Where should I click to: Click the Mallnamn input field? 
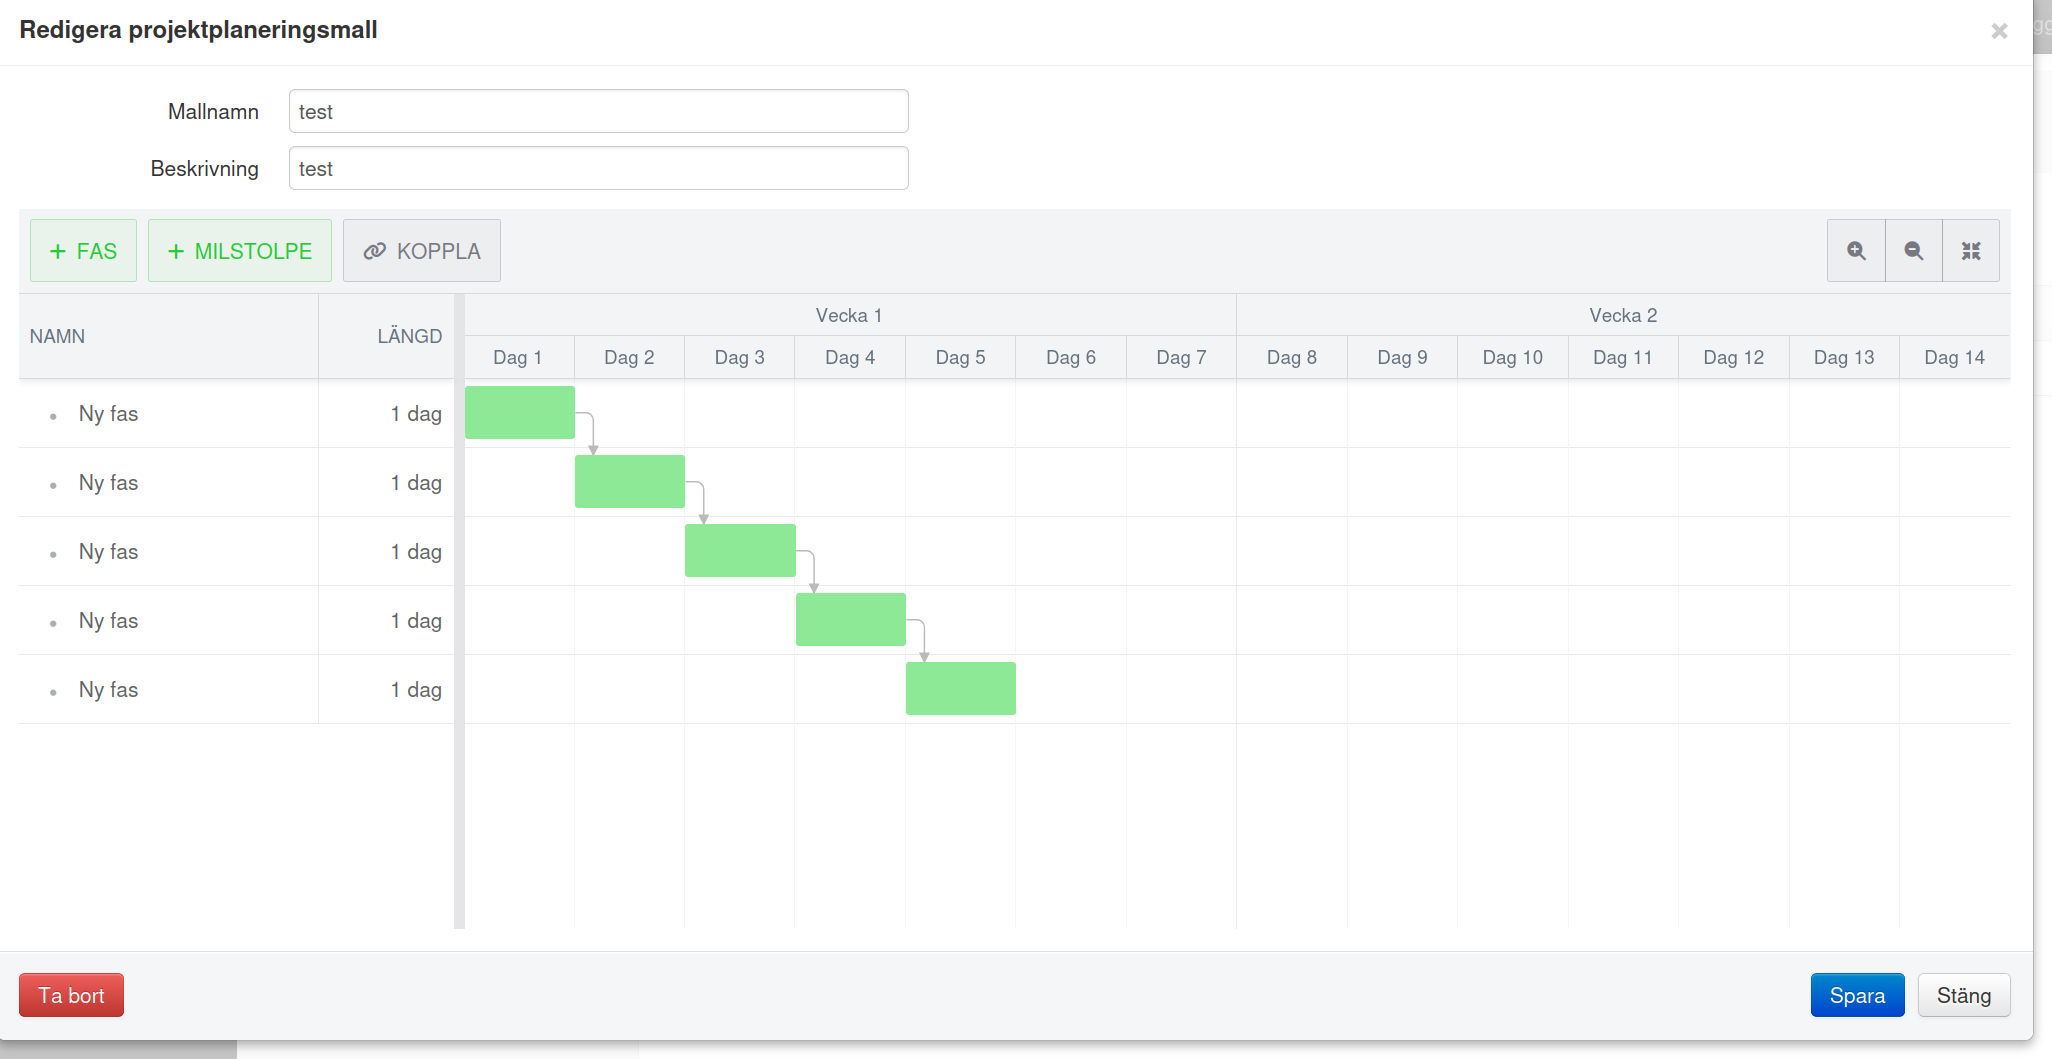coord(599,111)
